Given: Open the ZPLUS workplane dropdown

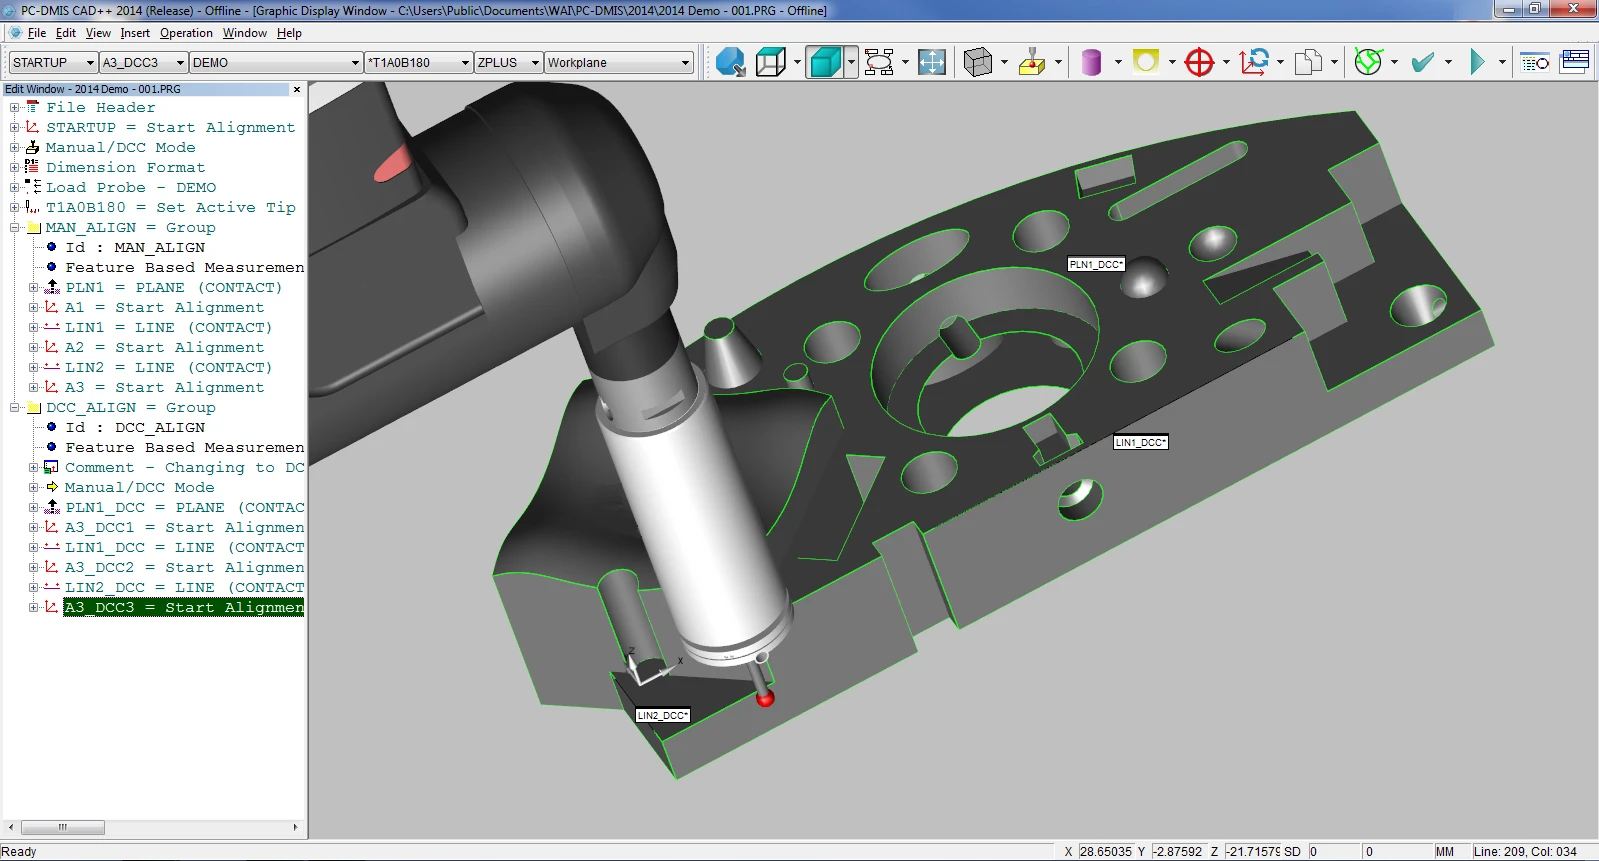Looking at the screenshot, I should click(x=534, y=62).
